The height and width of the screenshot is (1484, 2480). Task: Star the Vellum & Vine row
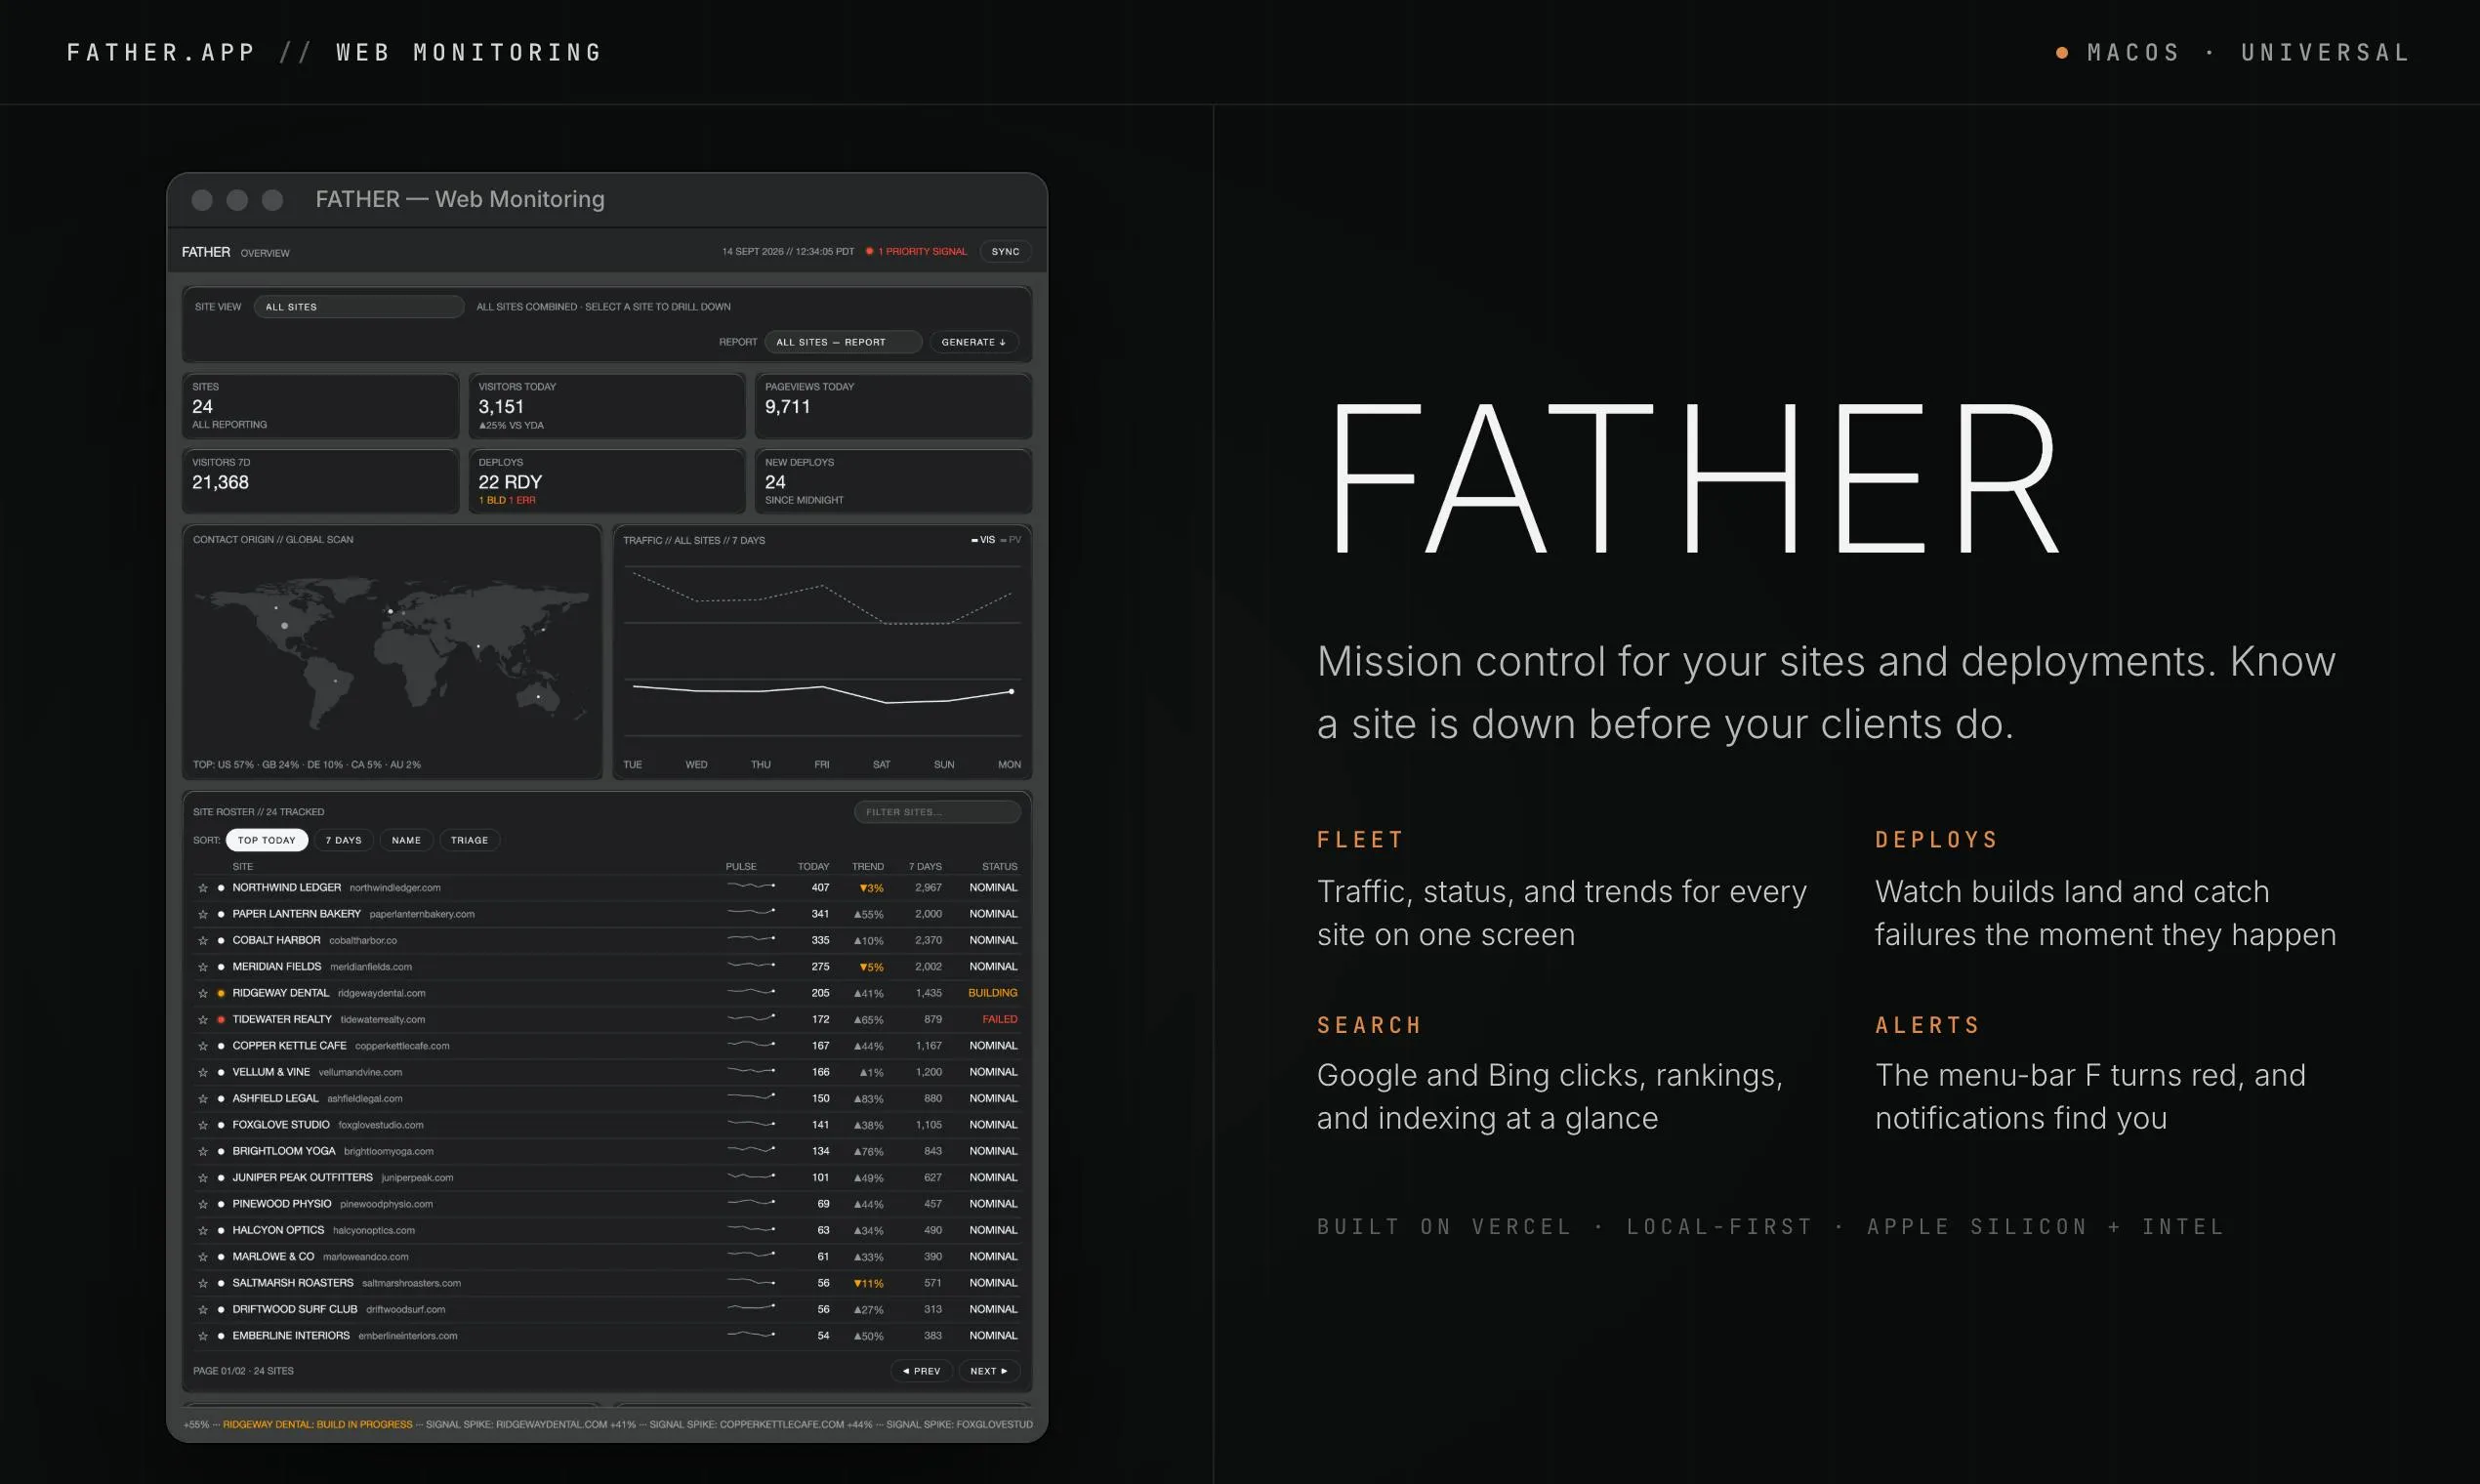click(x=203, y=1072)
